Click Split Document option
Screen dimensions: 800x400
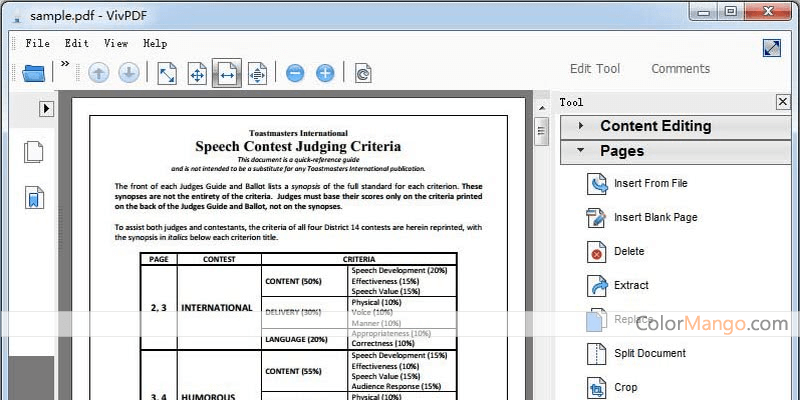coord(649,353)
